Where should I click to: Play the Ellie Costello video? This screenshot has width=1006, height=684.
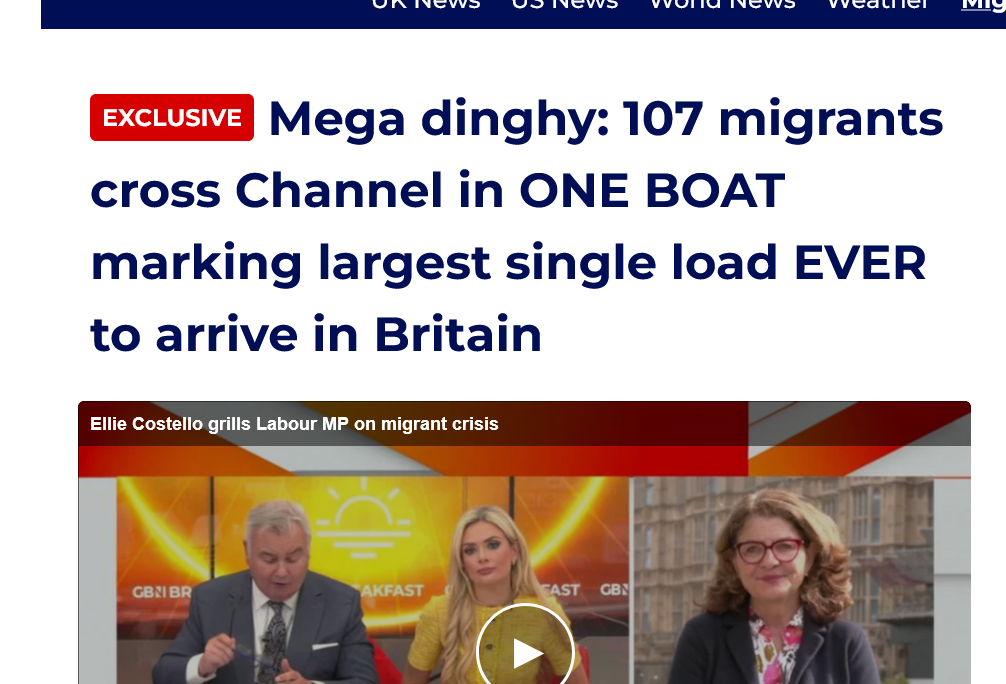click(525, 648)
